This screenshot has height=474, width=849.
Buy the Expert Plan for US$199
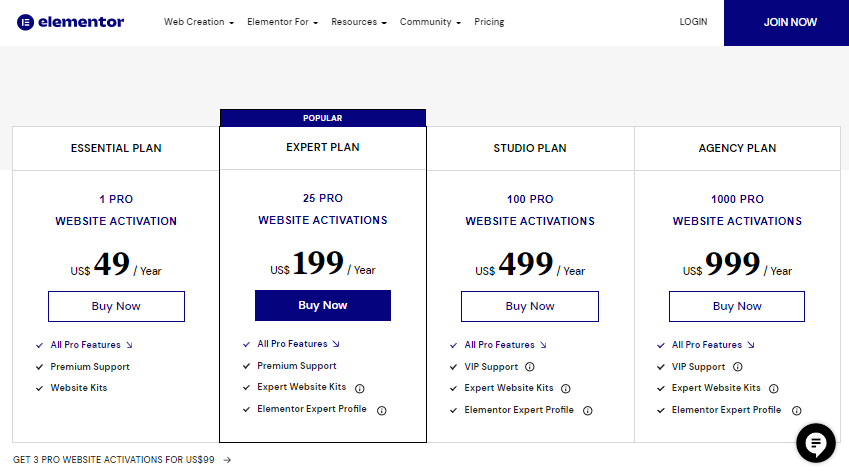(323, 306)
